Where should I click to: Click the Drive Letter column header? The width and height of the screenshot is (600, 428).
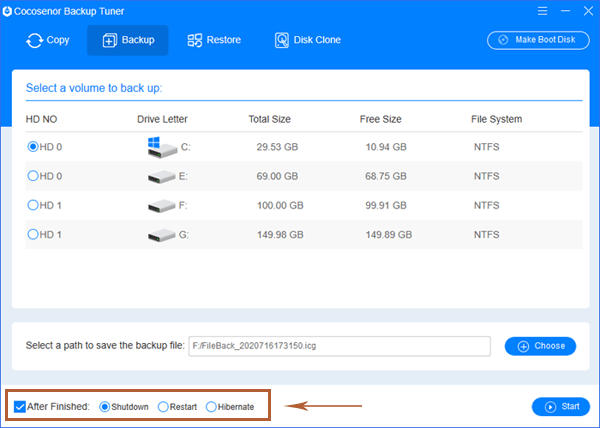(x=162, y=119)
